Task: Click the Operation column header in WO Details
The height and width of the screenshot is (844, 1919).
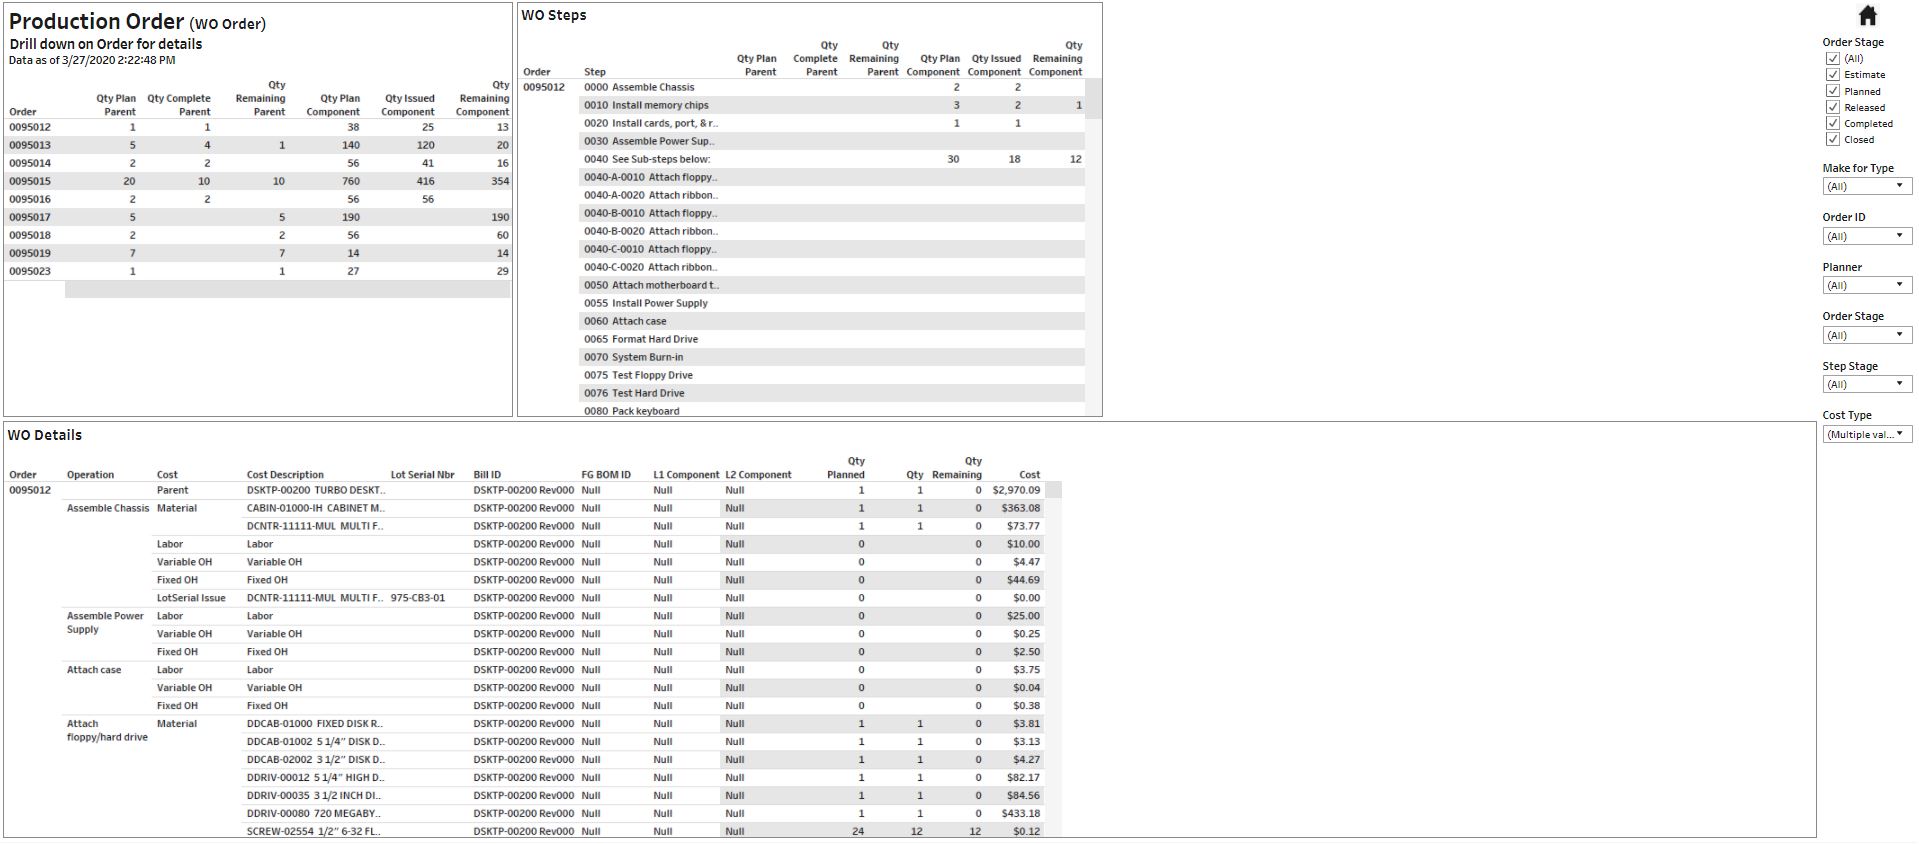Action: (x=90, y=475)
